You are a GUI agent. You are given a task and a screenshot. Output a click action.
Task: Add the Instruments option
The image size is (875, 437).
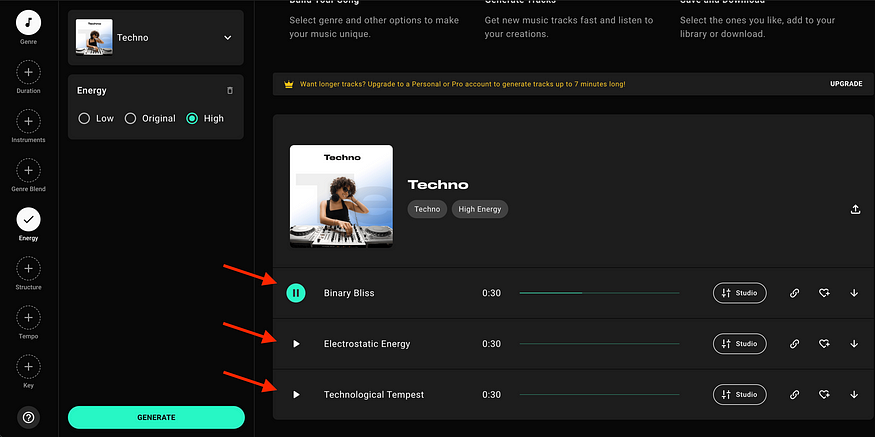(28, 121)
